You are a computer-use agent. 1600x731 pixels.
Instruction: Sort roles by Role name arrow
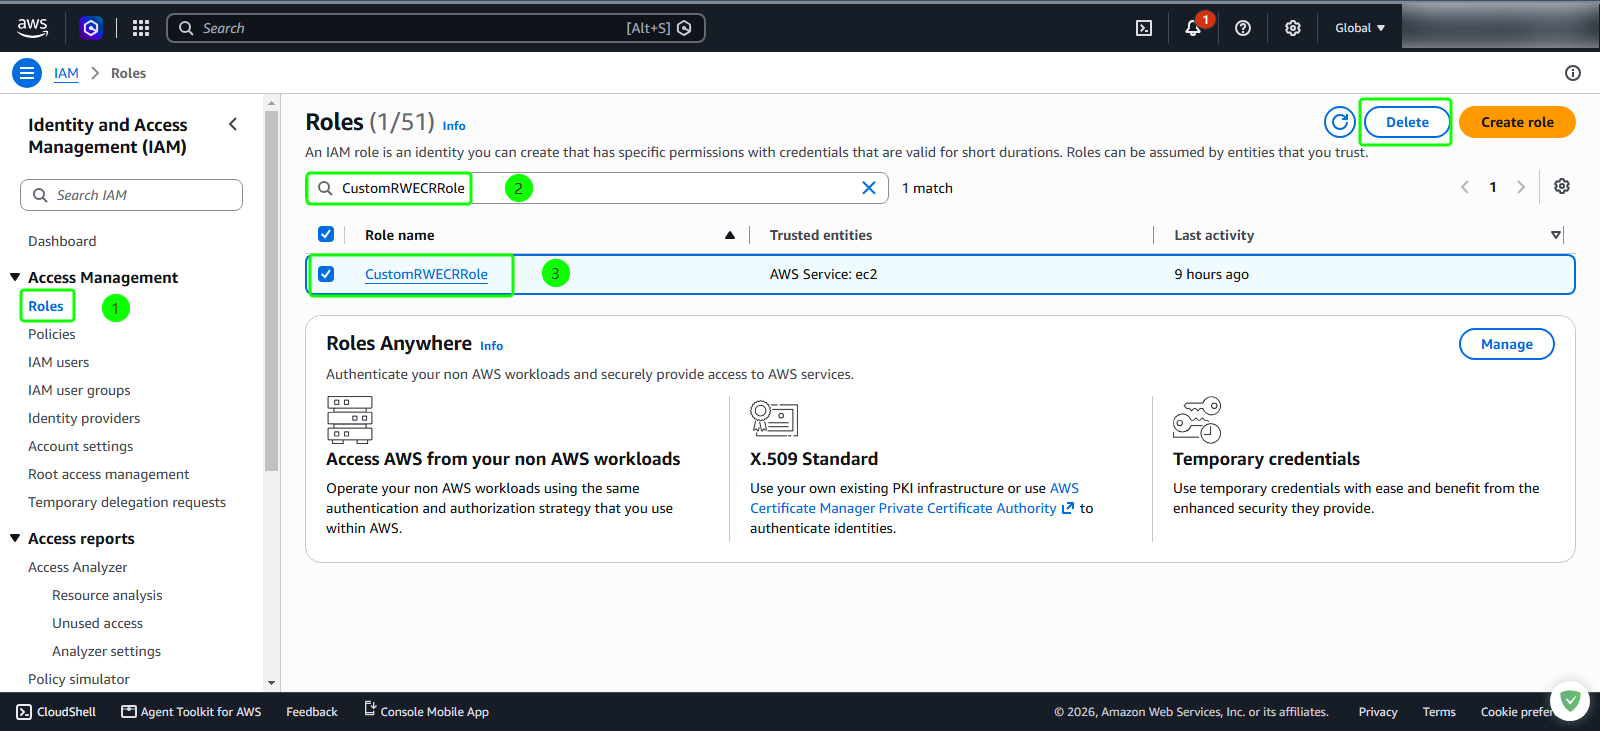730,235
